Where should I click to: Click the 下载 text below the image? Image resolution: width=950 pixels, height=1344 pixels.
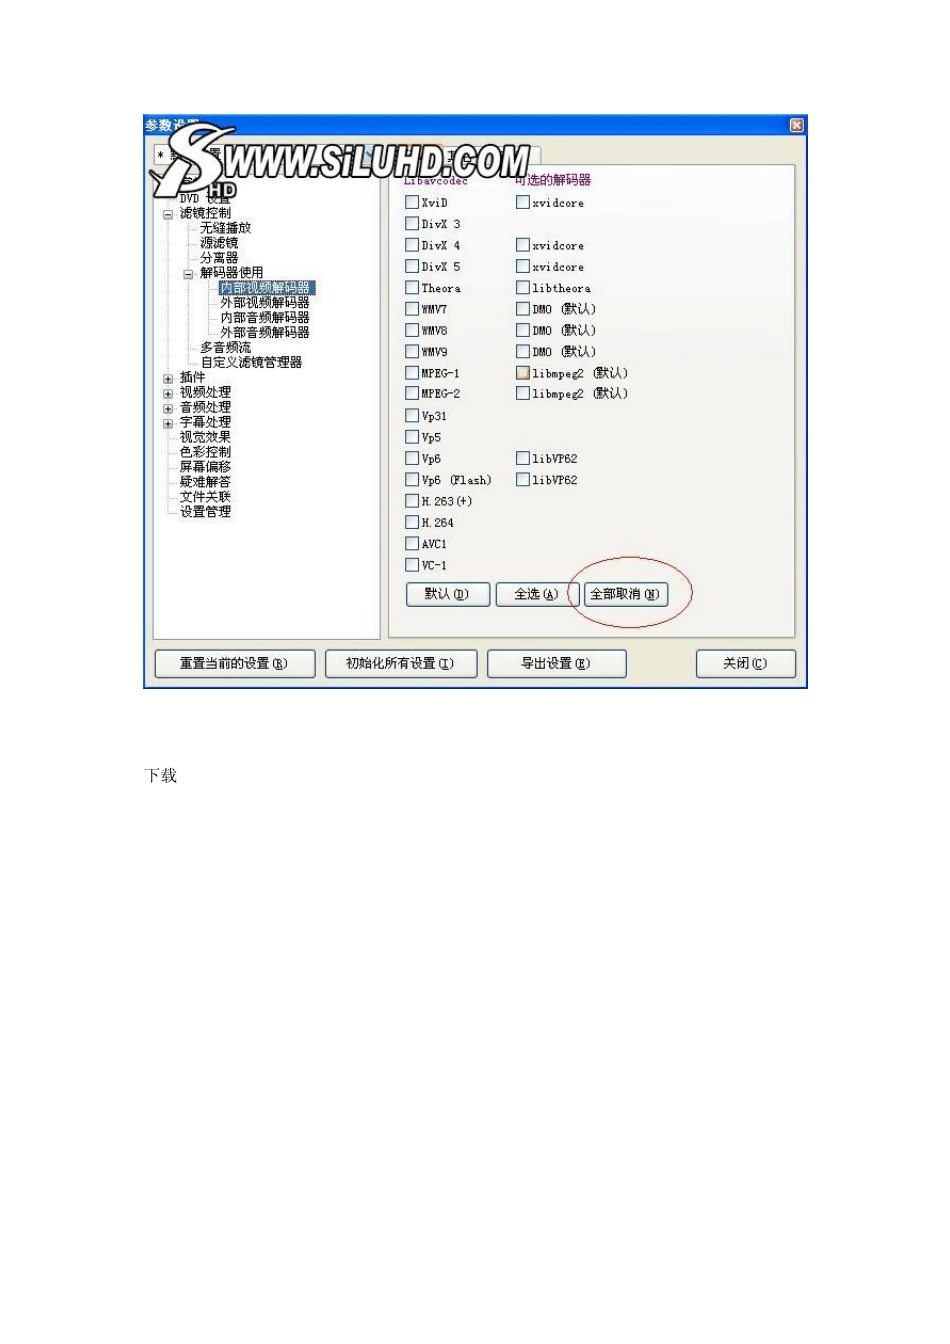(161, 776)
